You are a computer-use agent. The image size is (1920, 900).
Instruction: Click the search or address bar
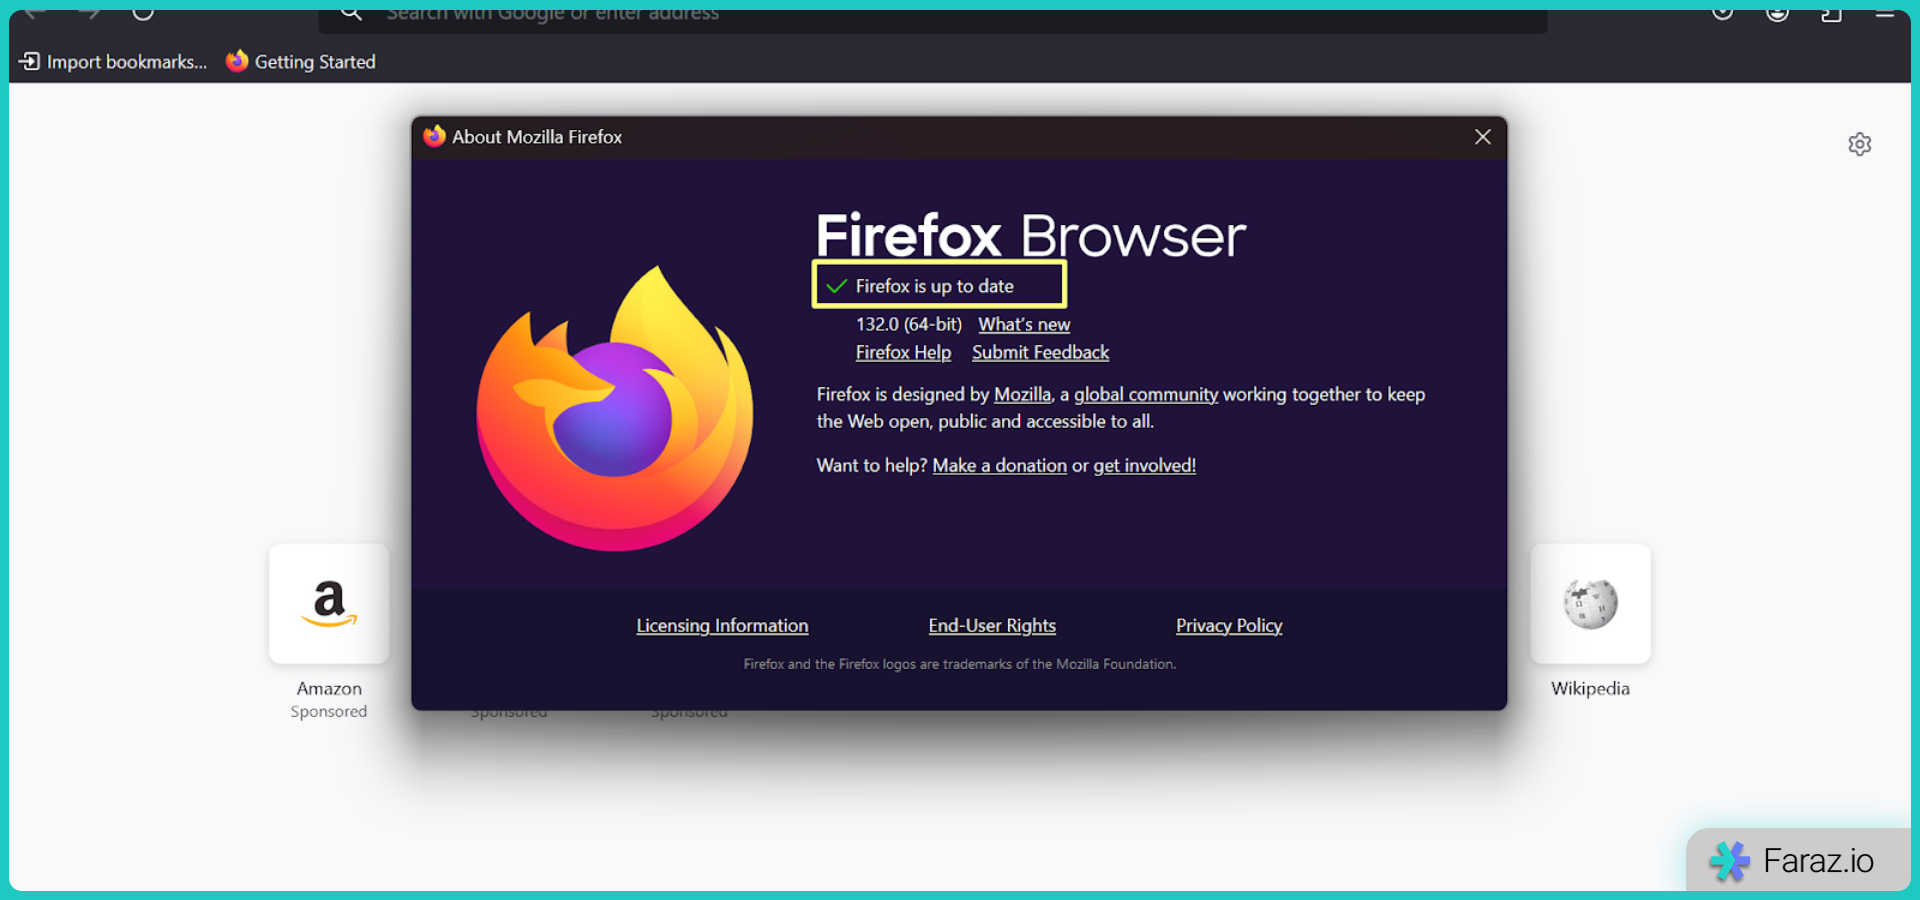(x=932, y=16)
